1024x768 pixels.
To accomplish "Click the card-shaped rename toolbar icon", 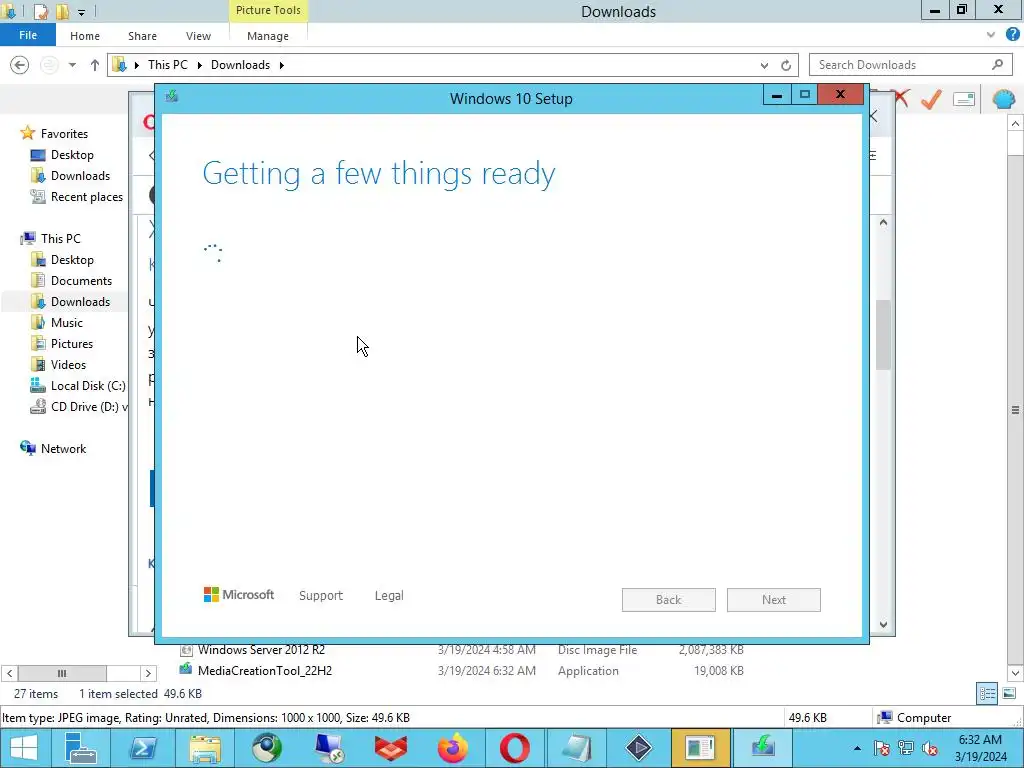I will tap(964, 99).
